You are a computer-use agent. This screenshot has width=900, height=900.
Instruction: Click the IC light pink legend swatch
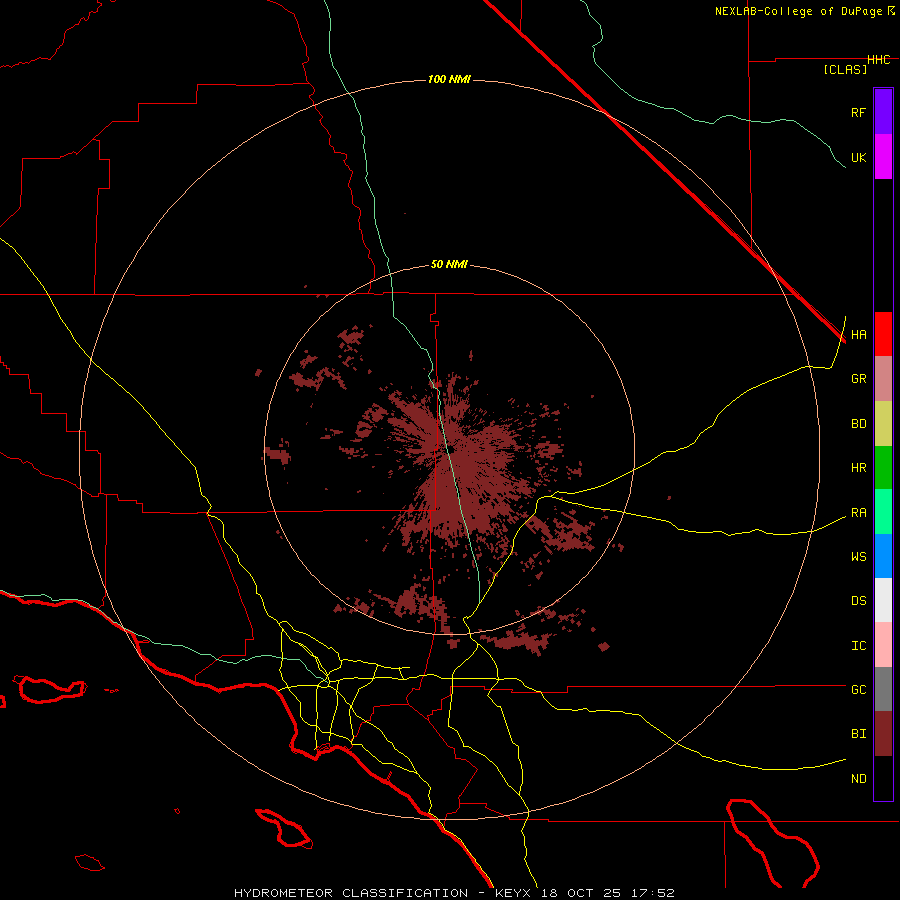(883, 645)
